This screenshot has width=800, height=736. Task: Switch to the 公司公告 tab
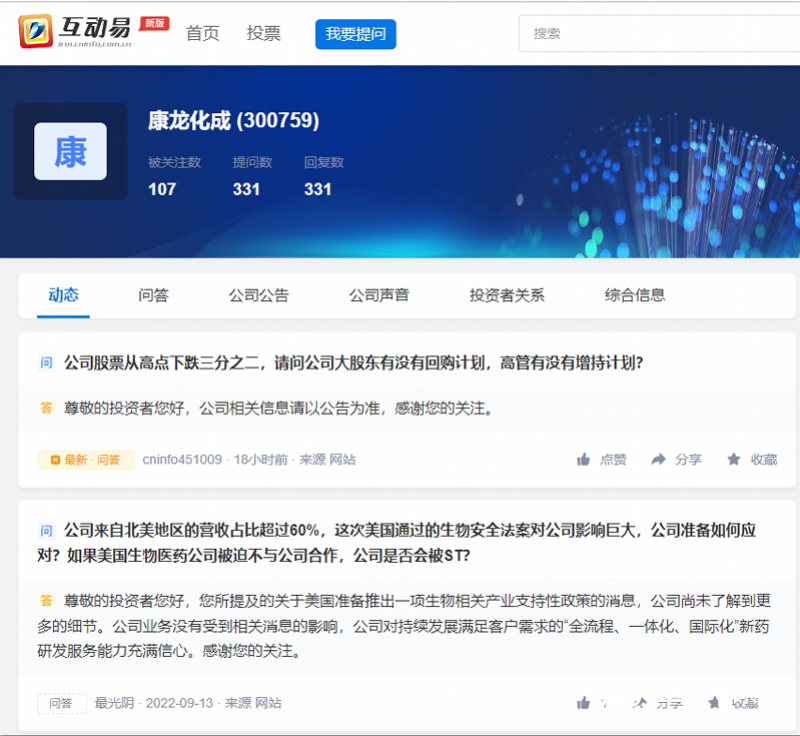[259, 295]
